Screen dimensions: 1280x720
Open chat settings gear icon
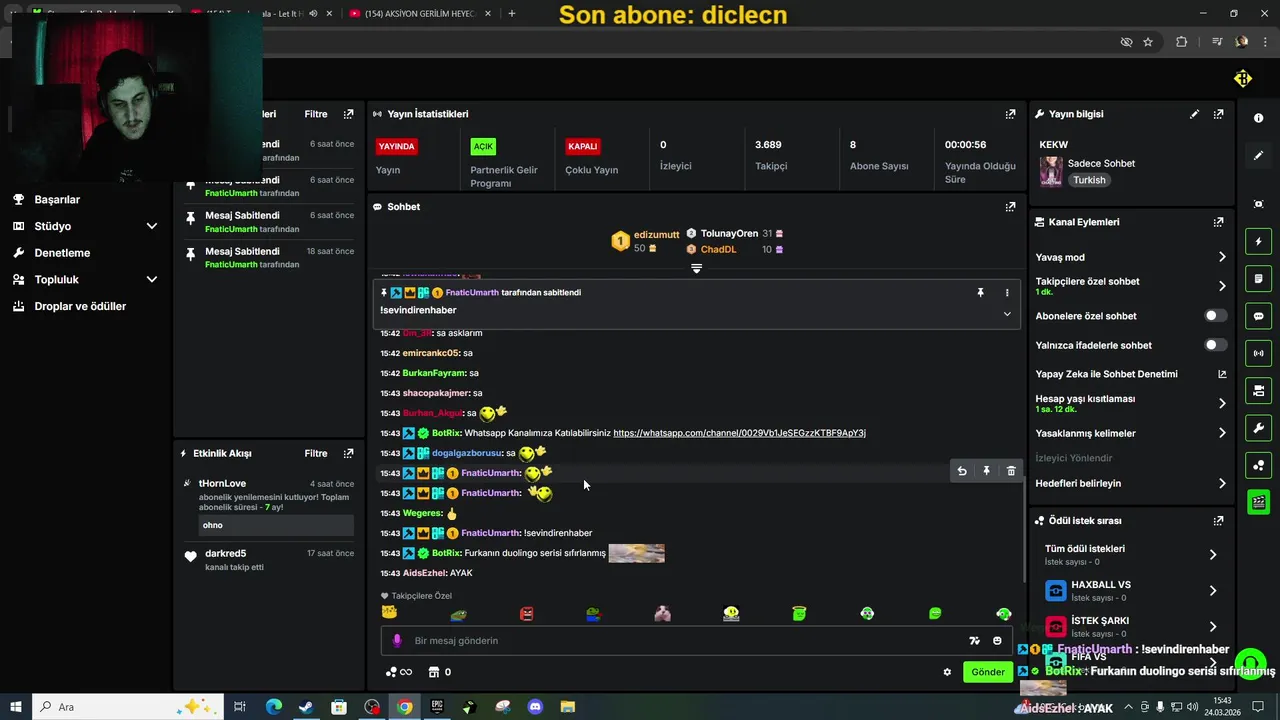tap(947, 672)
